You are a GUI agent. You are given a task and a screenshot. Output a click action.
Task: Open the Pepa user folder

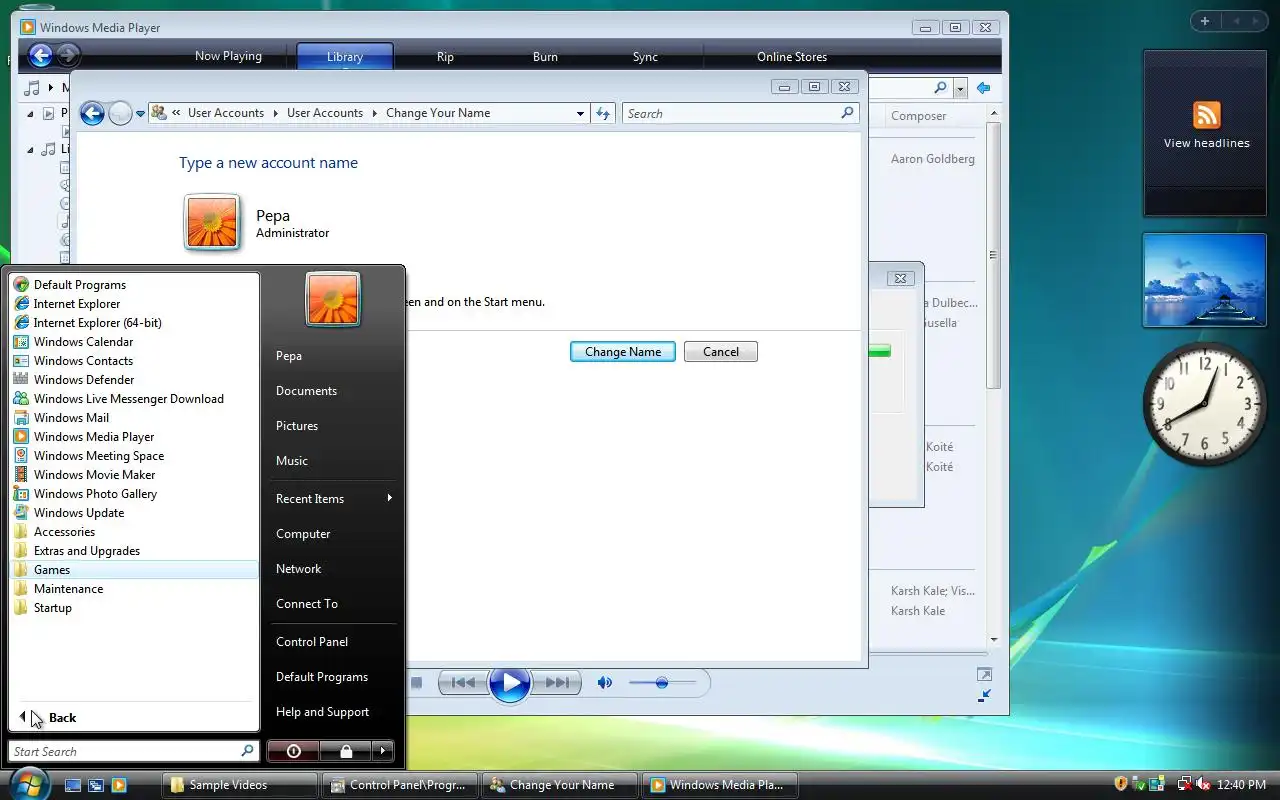coord(332,356)
